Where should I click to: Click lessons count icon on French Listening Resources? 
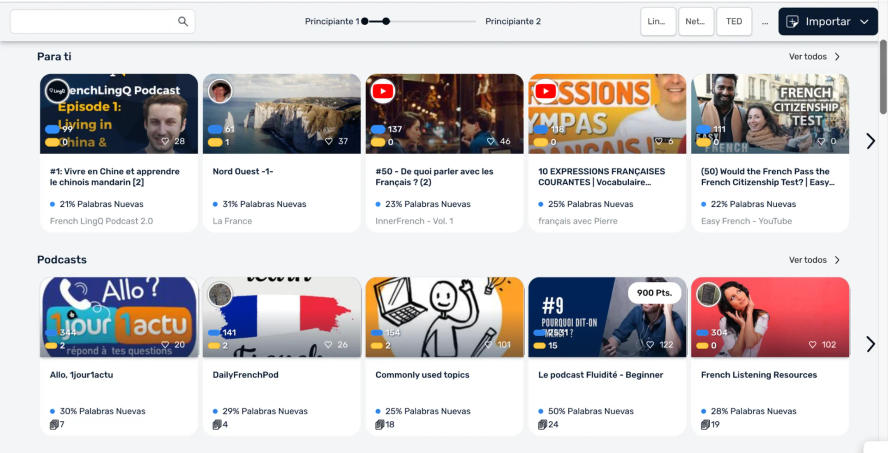(705, 424)
